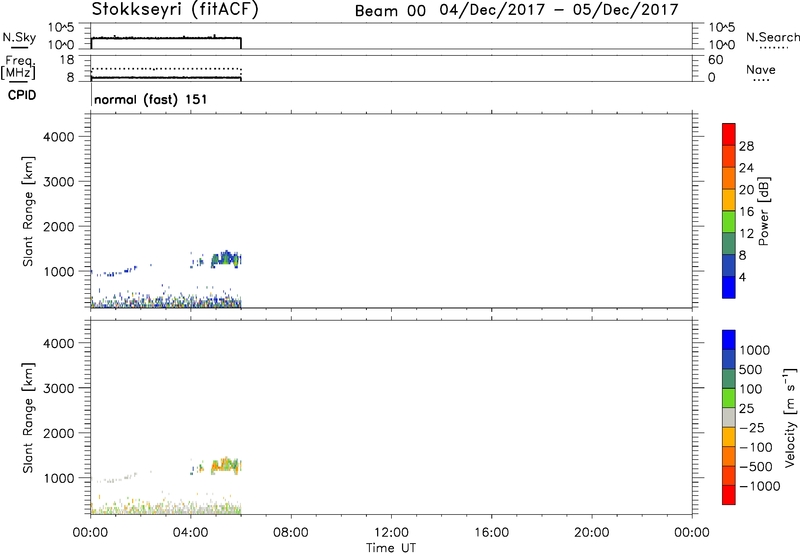
Task: Click the 20:00 time tick label
Action: tap(591, 533)
